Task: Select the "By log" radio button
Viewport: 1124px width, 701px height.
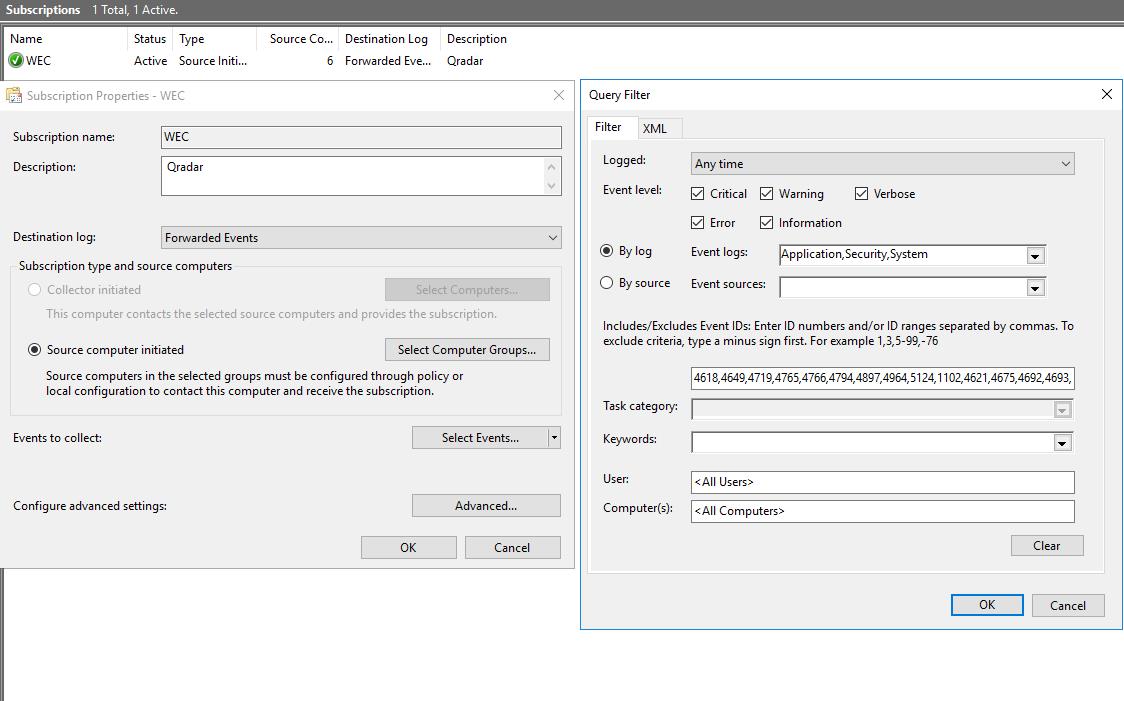Action: (x=607, y=254)
